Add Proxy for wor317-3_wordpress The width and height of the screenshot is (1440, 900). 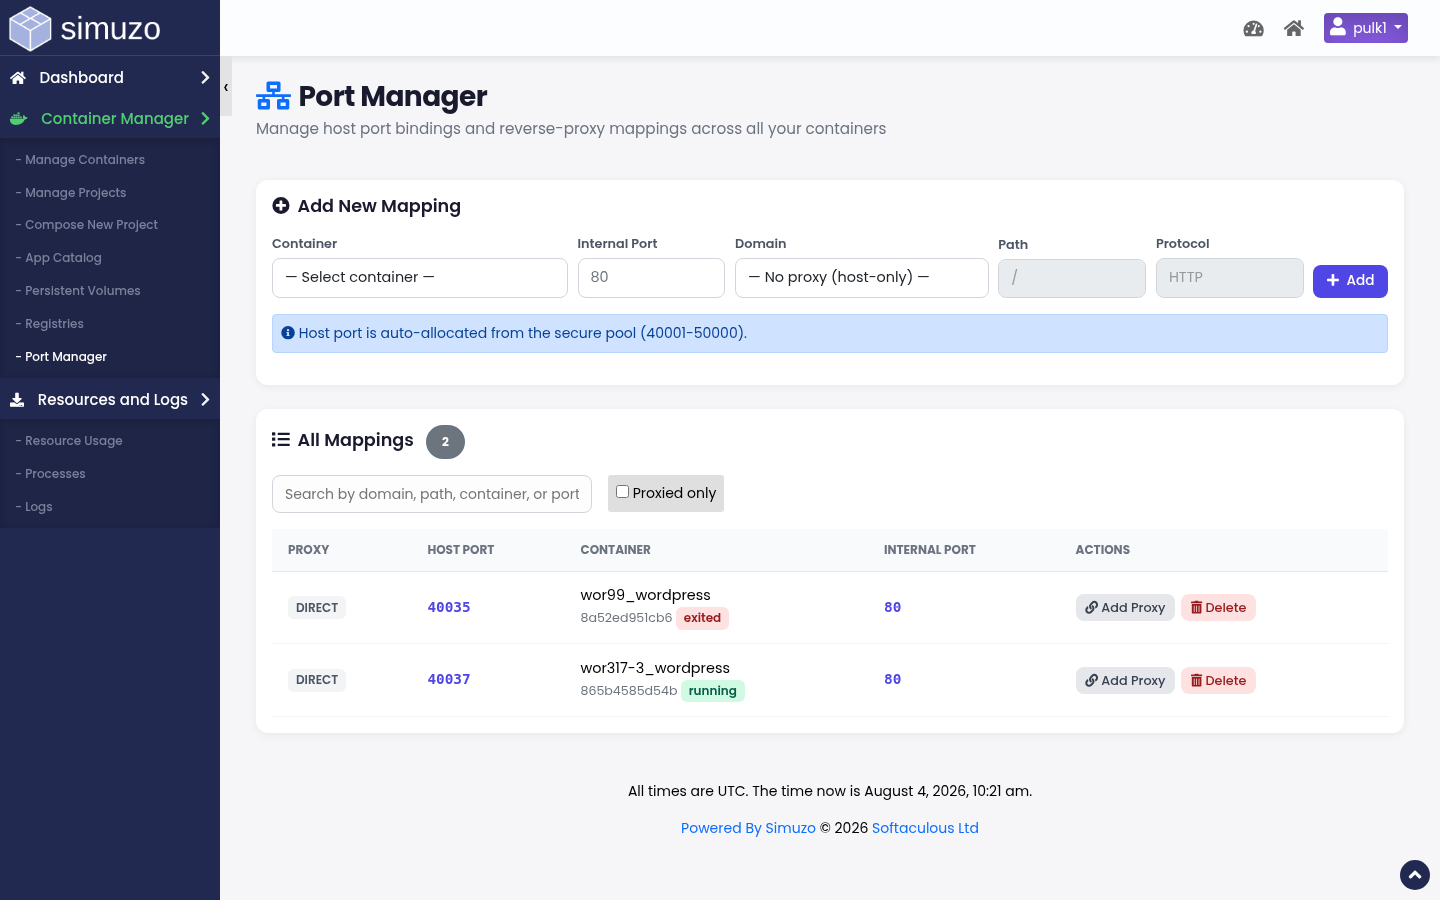pyautogui.click(x=1125, y=681)
